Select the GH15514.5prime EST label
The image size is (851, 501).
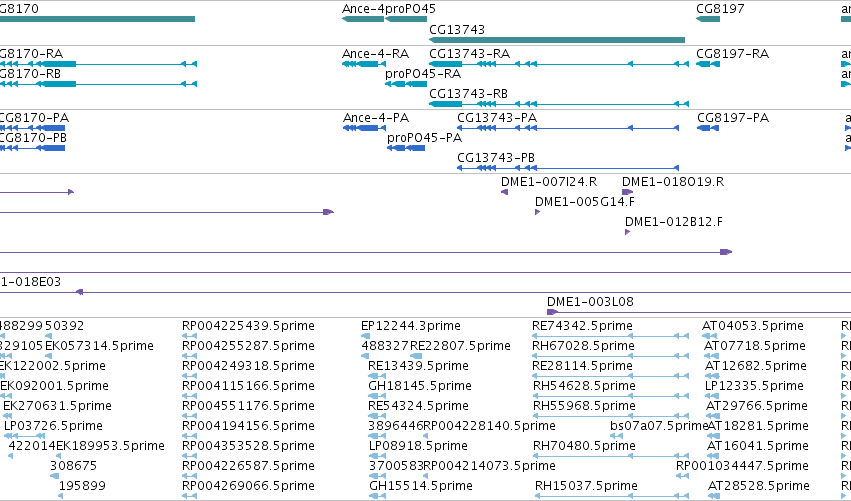pyautogui.click(x=421, y=486)
